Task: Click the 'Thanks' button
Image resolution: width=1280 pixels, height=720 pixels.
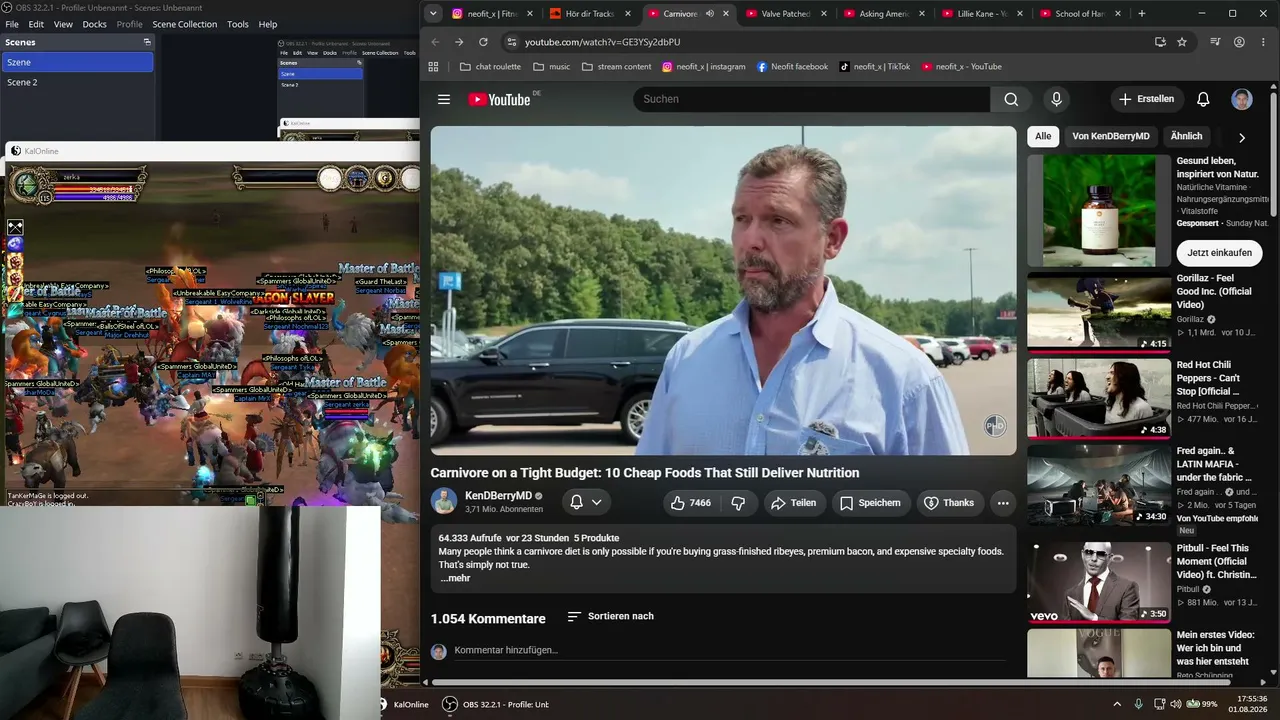Action: point(948,503)
